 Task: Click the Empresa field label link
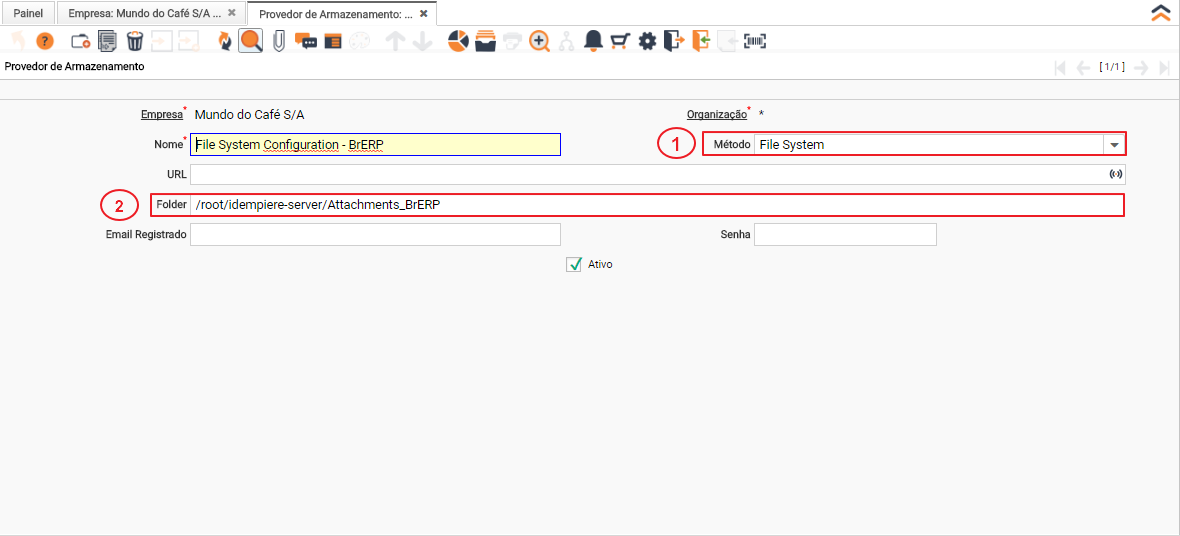click(x=161, y=115)
